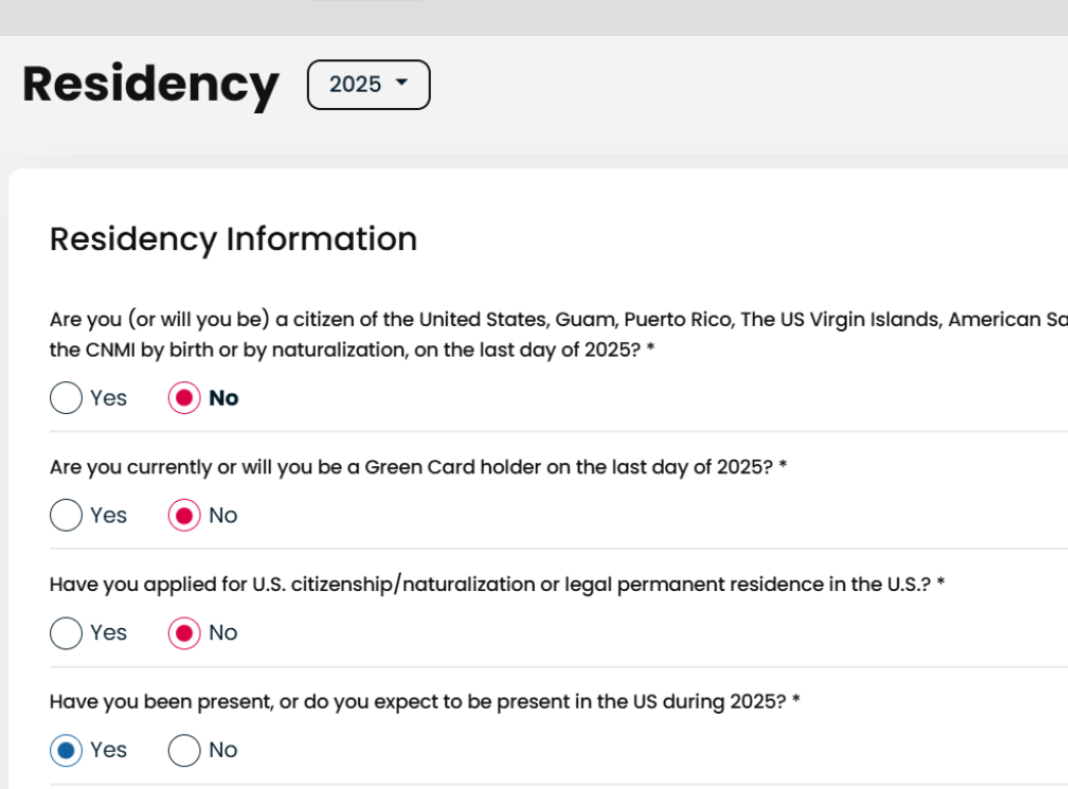Choose No for Green Card holder question
Screen dimensions: 1068x789
[184, 515]
